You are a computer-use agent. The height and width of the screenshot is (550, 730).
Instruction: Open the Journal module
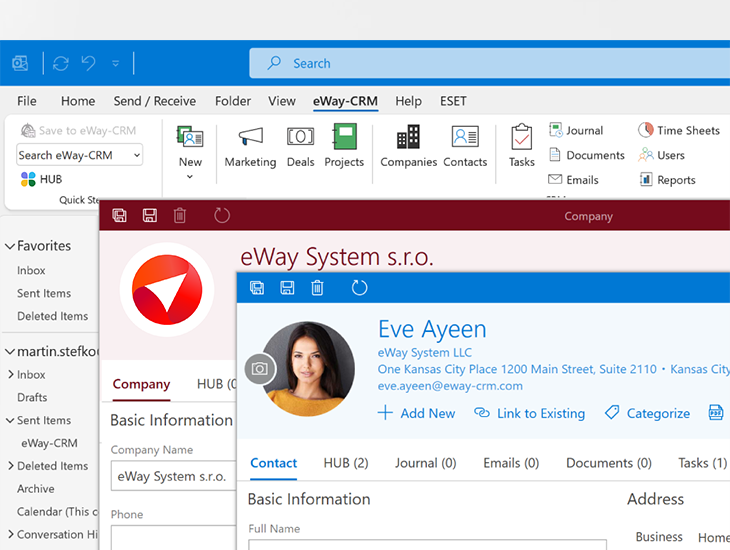[x=576, y=130]
